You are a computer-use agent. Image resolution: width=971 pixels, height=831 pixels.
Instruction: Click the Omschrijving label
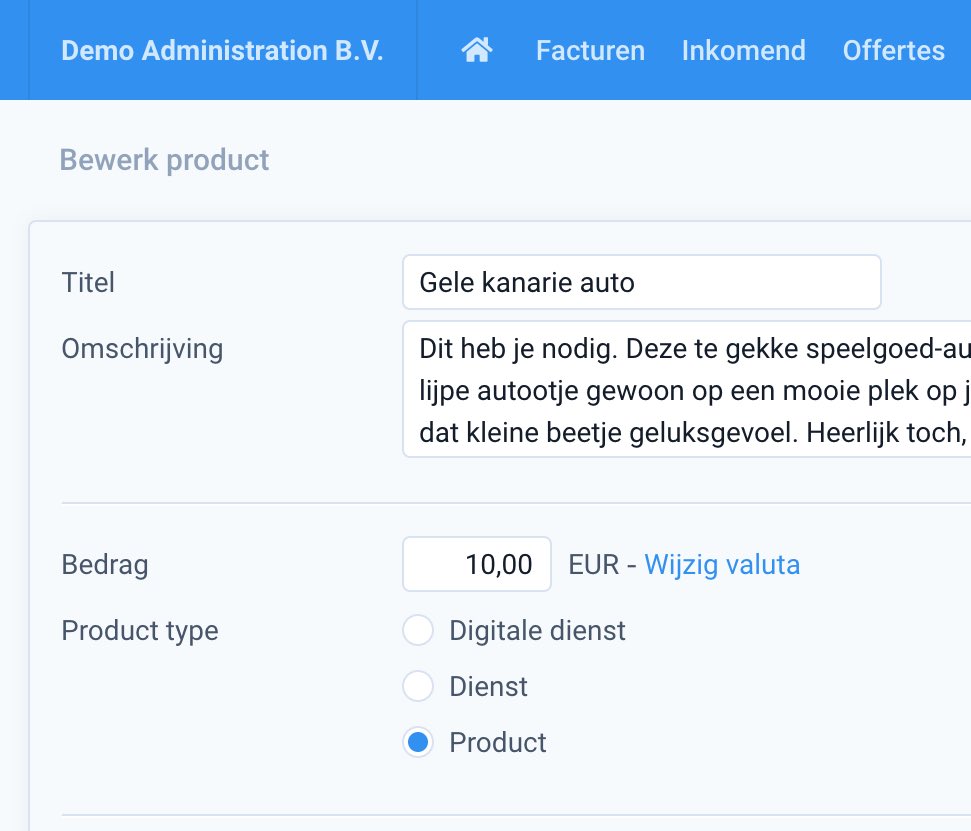(x=142, y=349)
